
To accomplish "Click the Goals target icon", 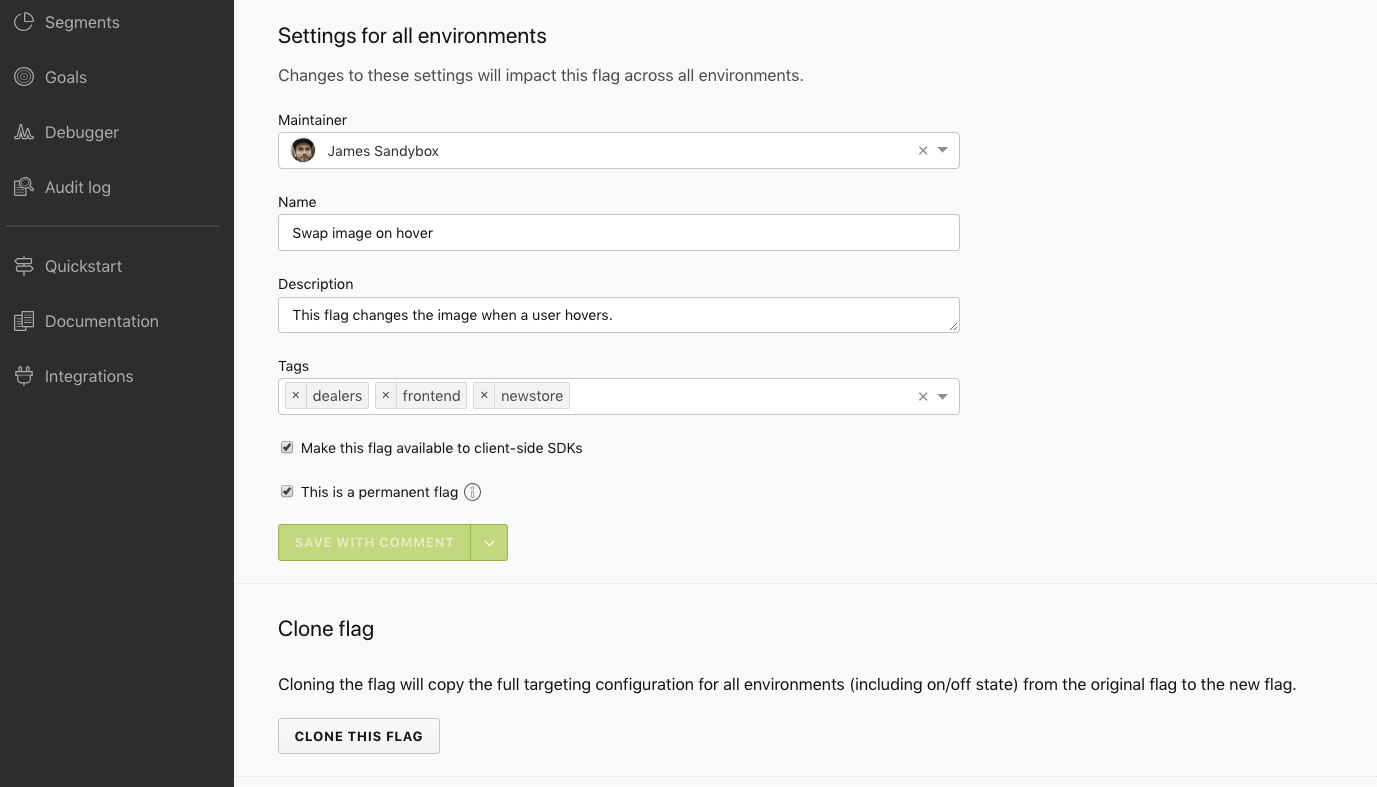I will tap(24, 77).
